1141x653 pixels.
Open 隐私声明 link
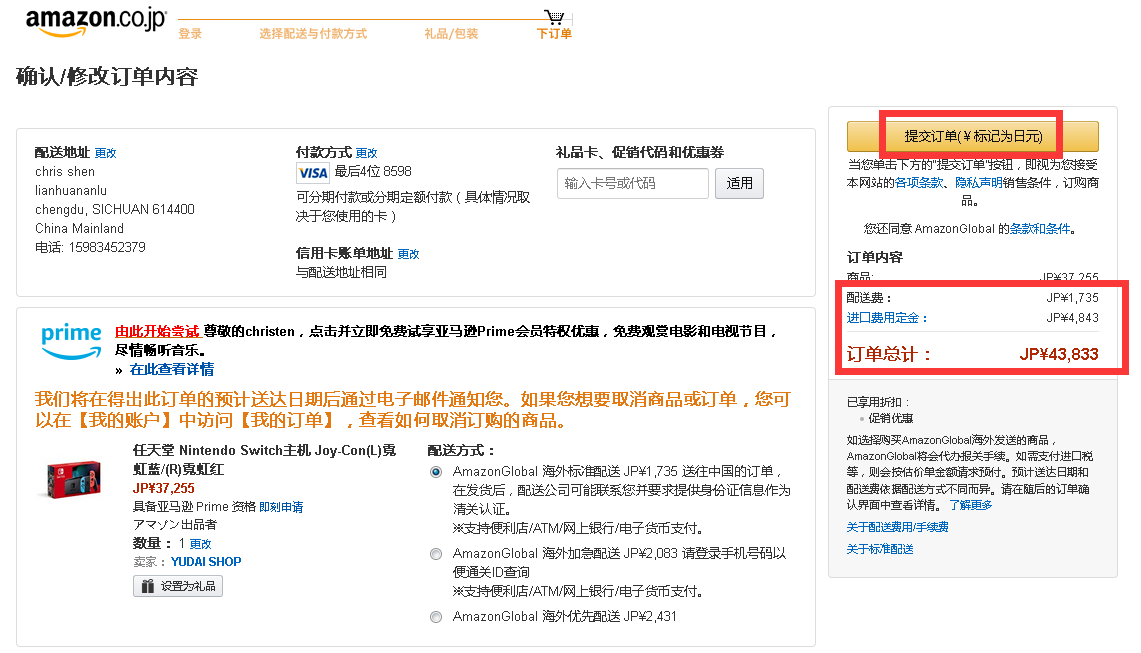(979, 183)
